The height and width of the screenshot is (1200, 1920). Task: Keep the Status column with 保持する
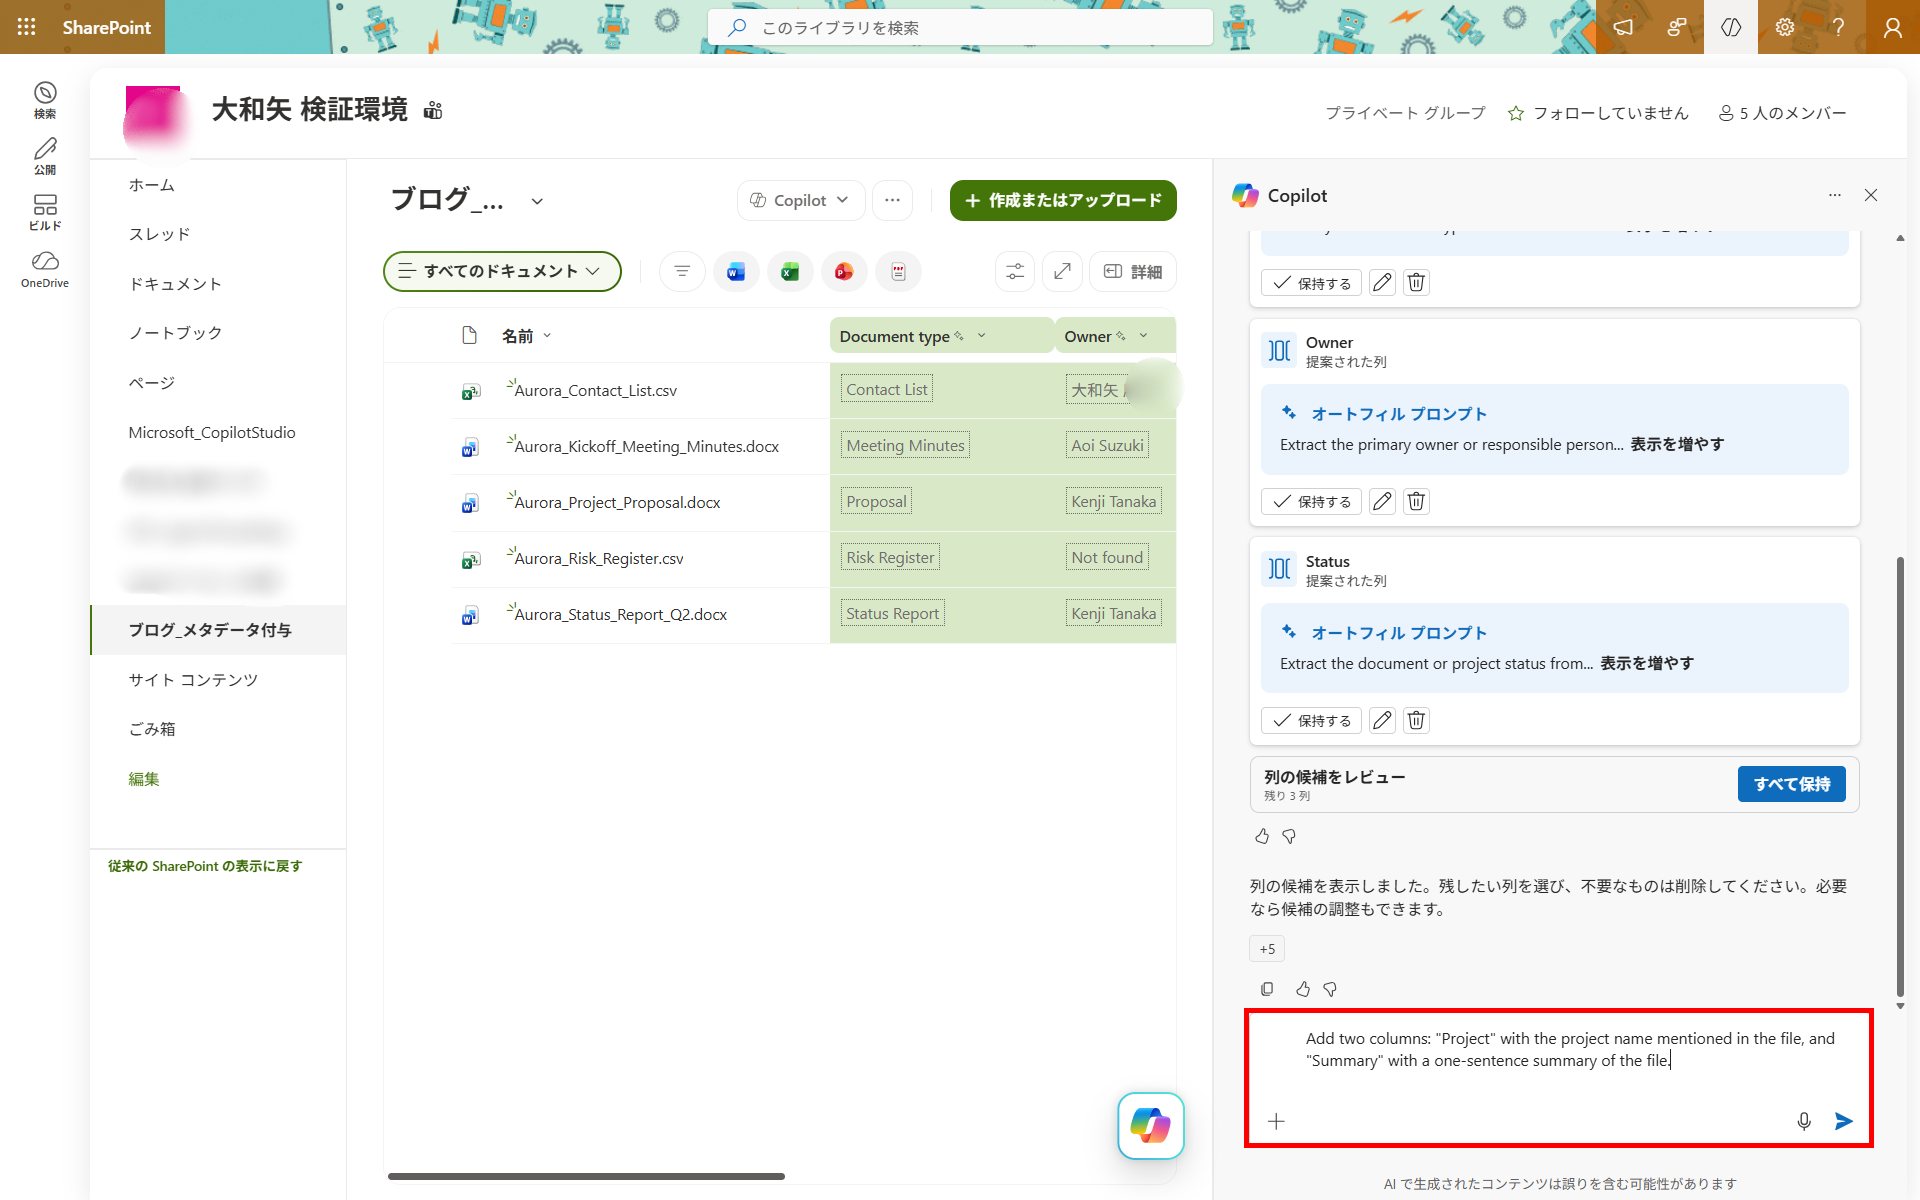[1311, 720]
